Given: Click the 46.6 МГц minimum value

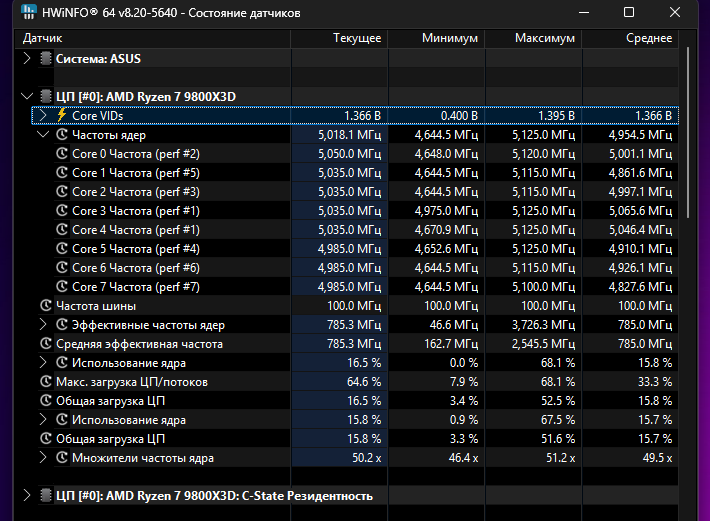Looking at the screenshot, I should 454,325.
